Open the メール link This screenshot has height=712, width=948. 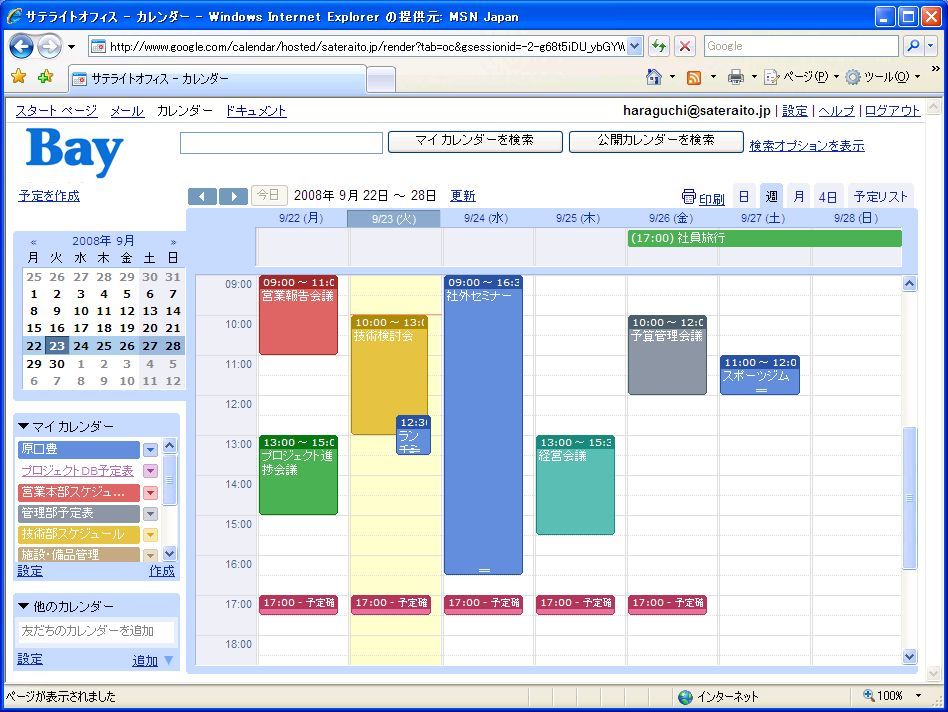127,111
